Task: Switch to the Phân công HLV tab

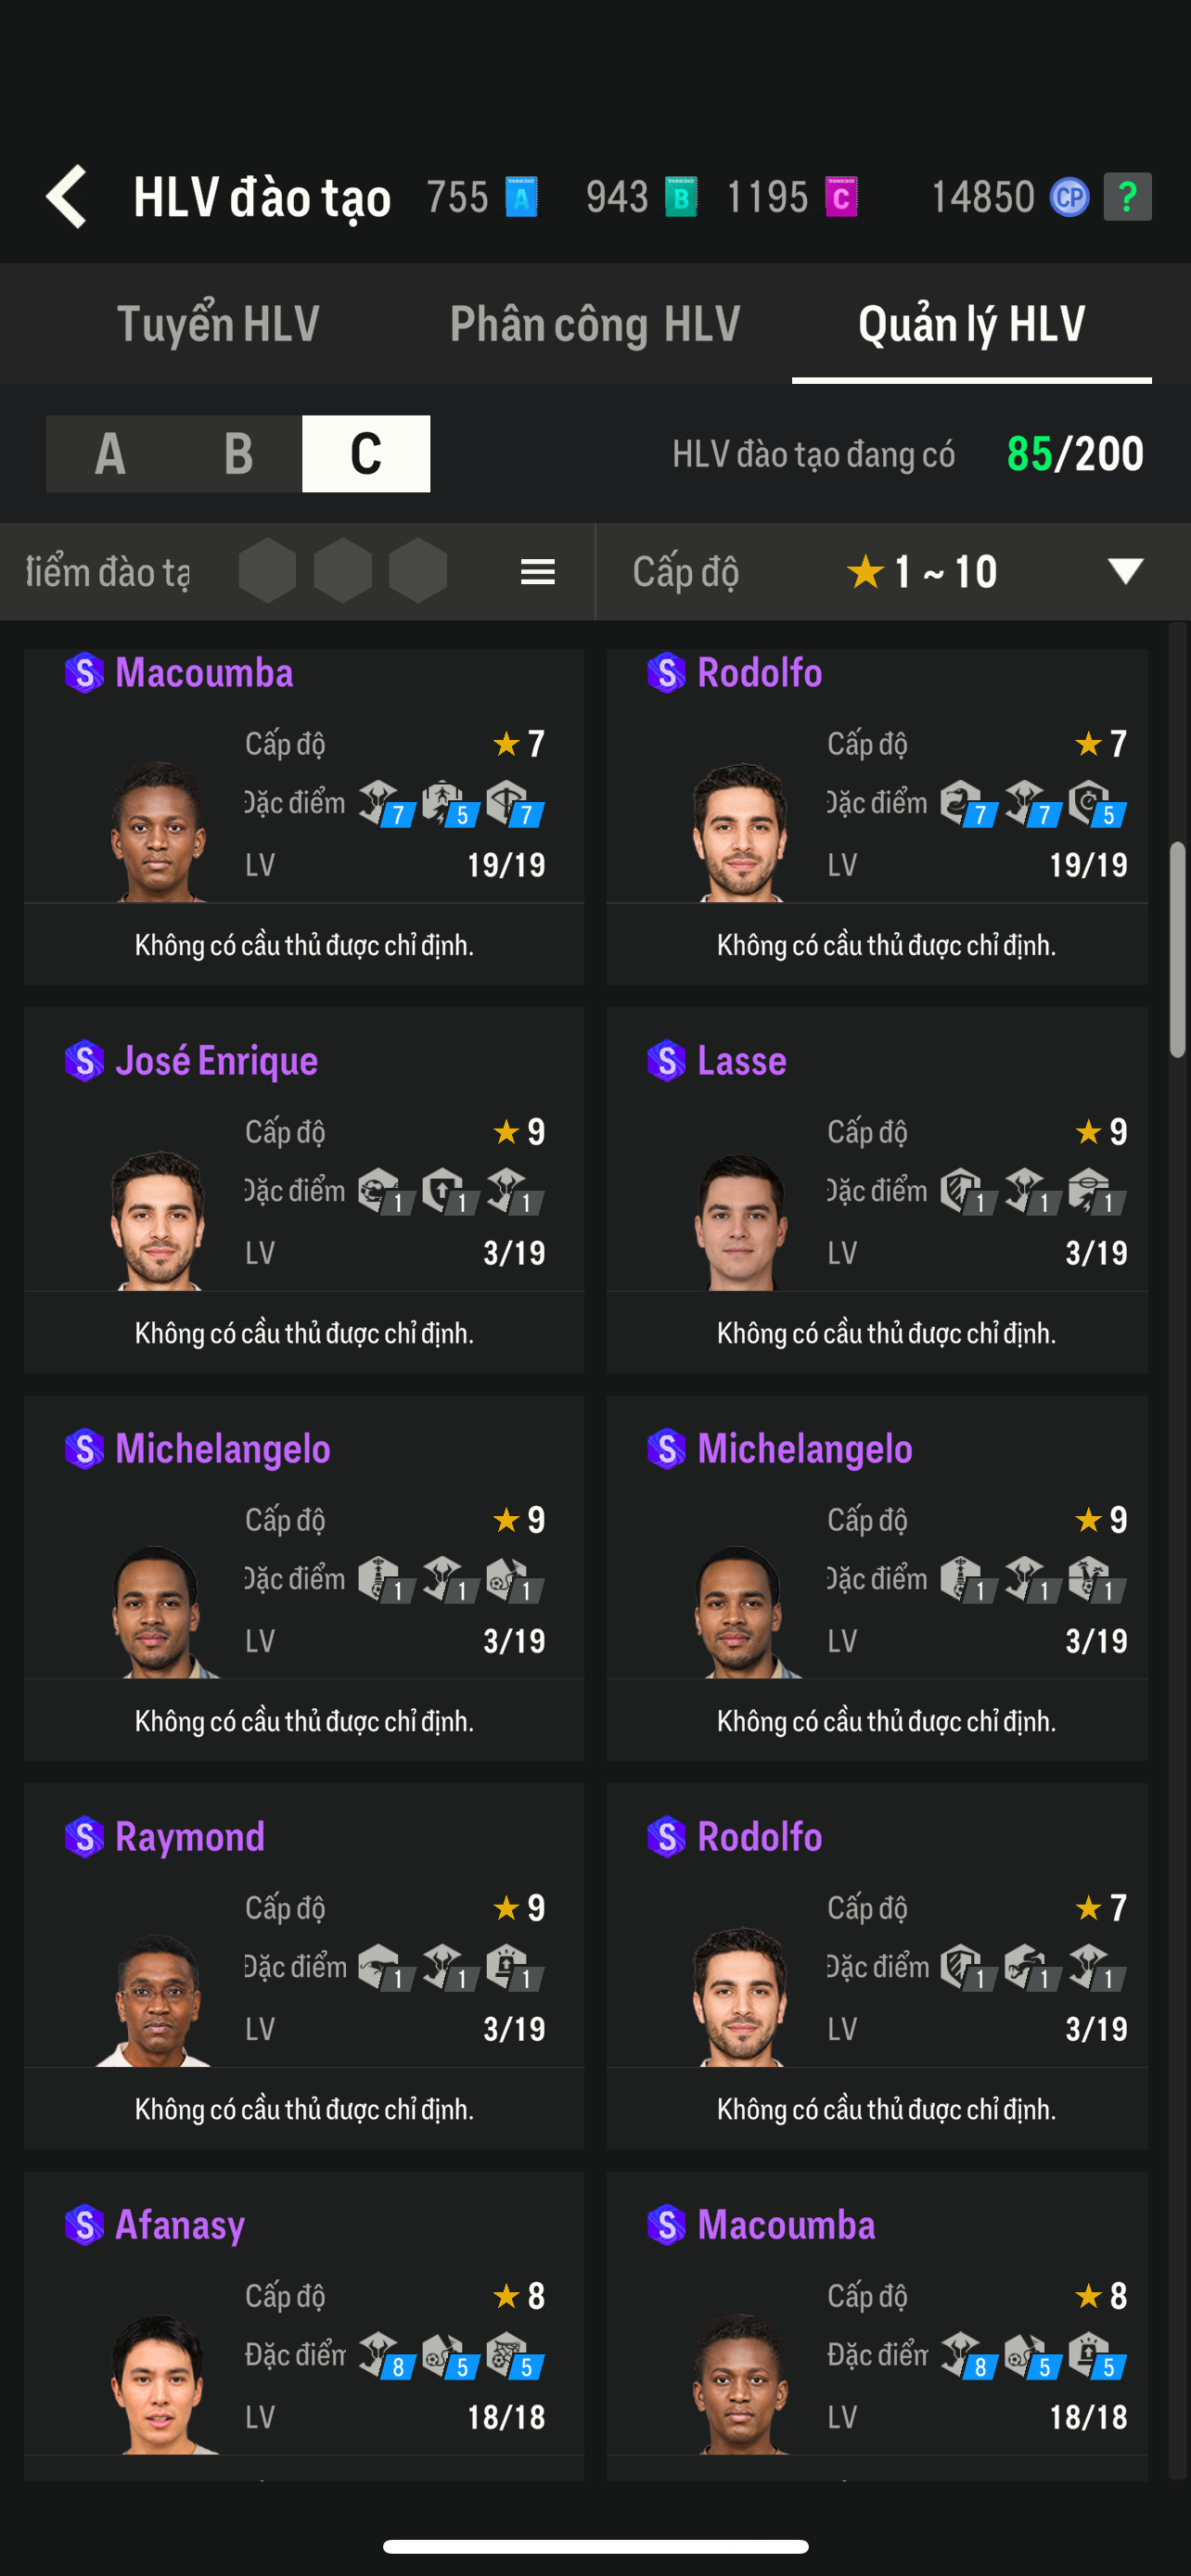Action: click(595, 324)
